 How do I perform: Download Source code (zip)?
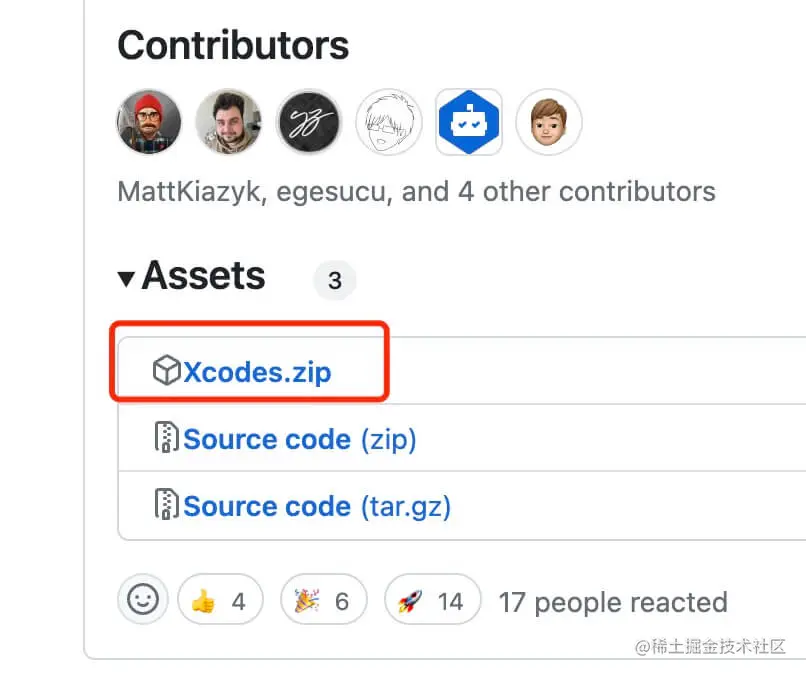pos(267,439)
